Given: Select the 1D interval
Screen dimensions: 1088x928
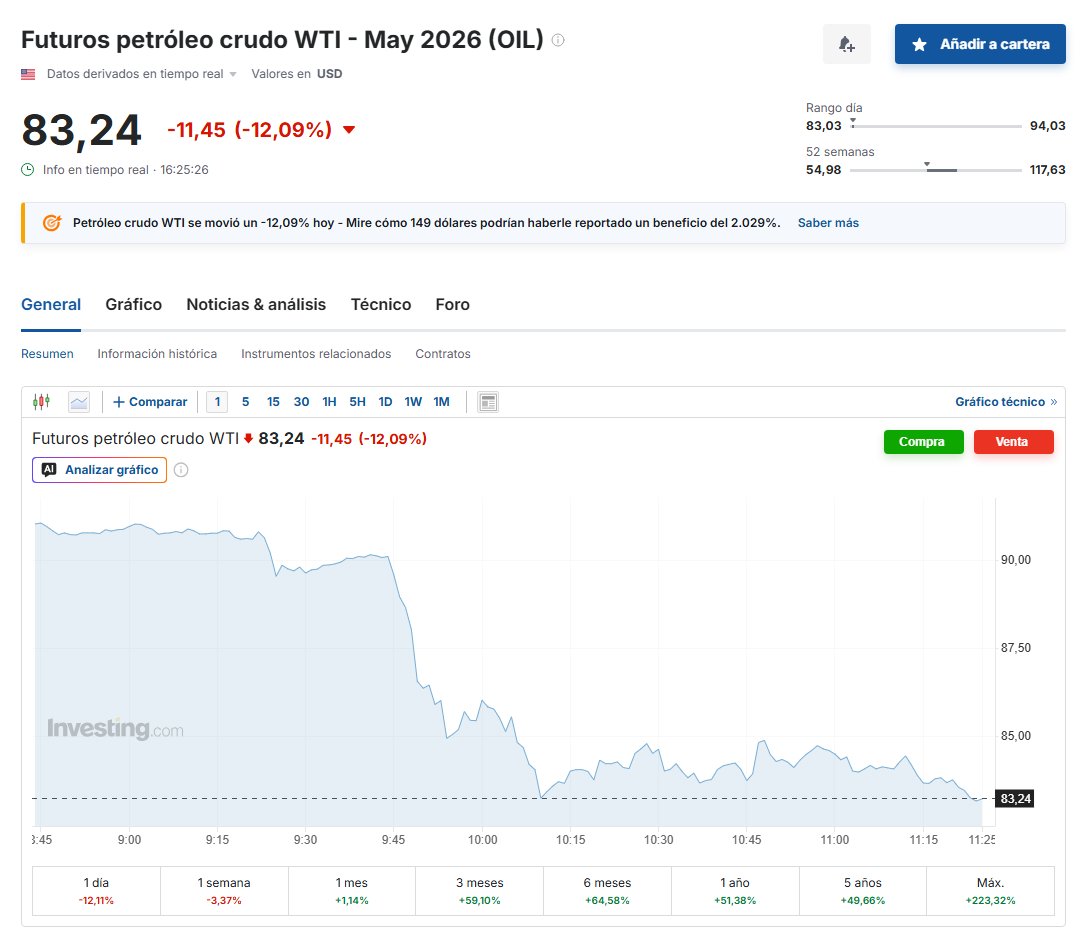Looking at the screenshot, I should (x=385, y=402).
